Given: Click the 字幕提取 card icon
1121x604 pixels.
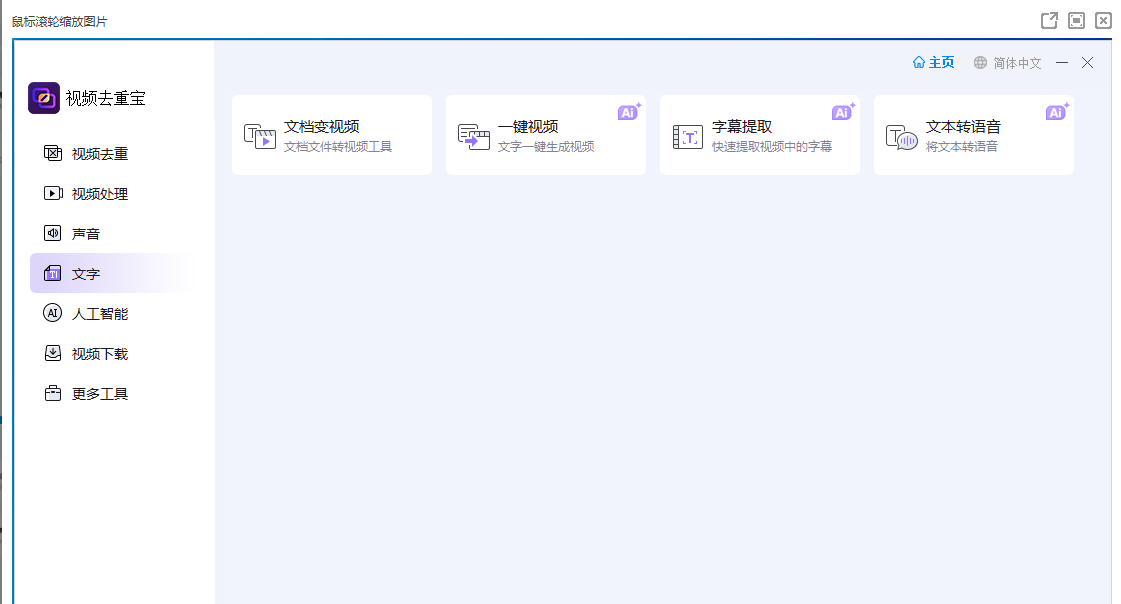Looking at the screenshot, I should [x=687, y=137].
